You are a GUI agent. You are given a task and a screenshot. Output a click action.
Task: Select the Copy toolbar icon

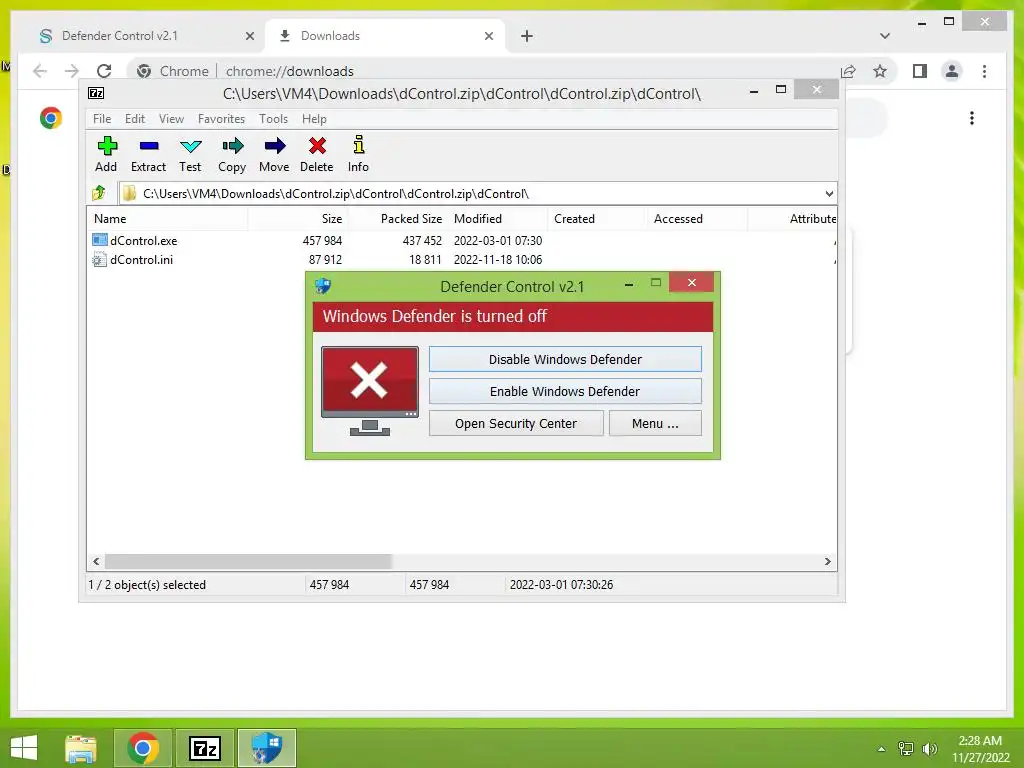coord(232,146)
